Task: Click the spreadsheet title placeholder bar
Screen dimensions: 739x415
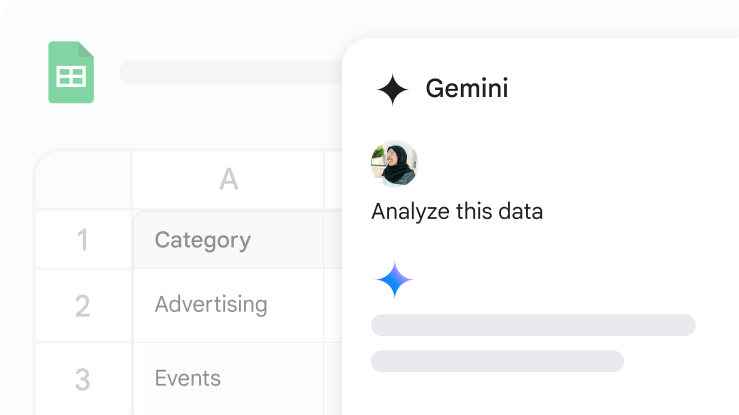Action: coord(232,72)
